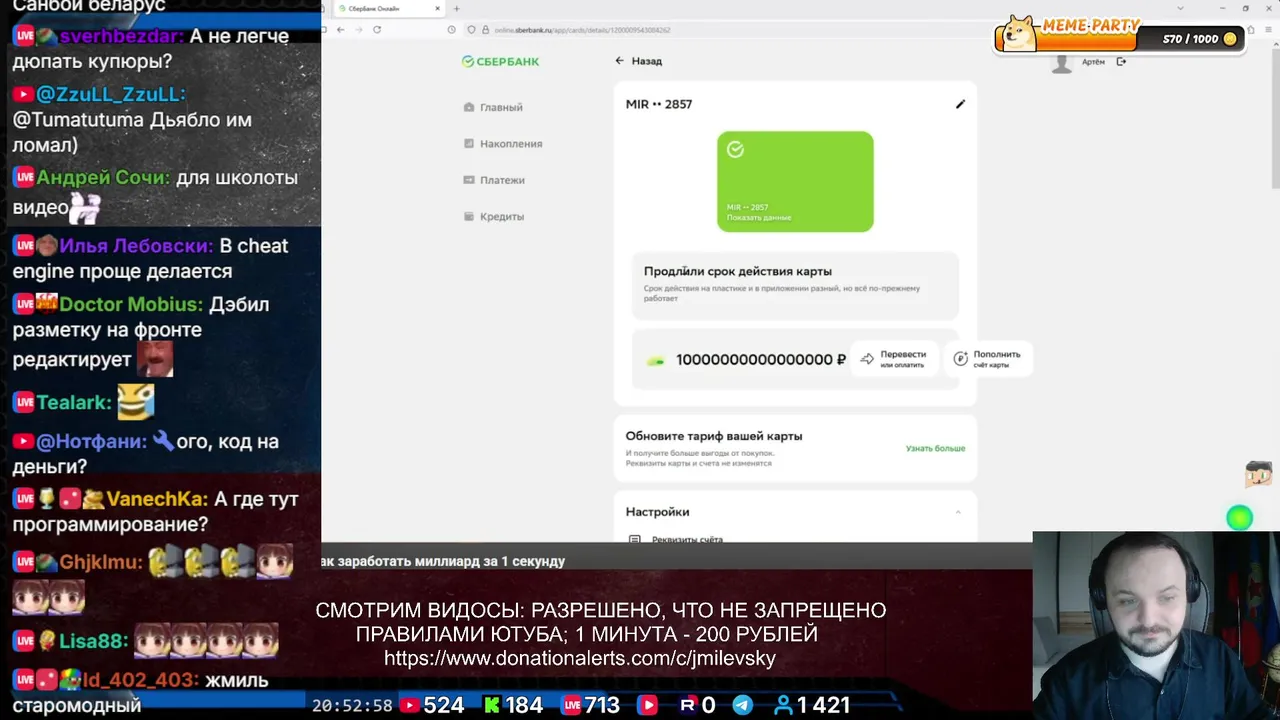Click the pencil edit icon for MIR card
The image size is (1280, 720).
click(x=960, y=104)
